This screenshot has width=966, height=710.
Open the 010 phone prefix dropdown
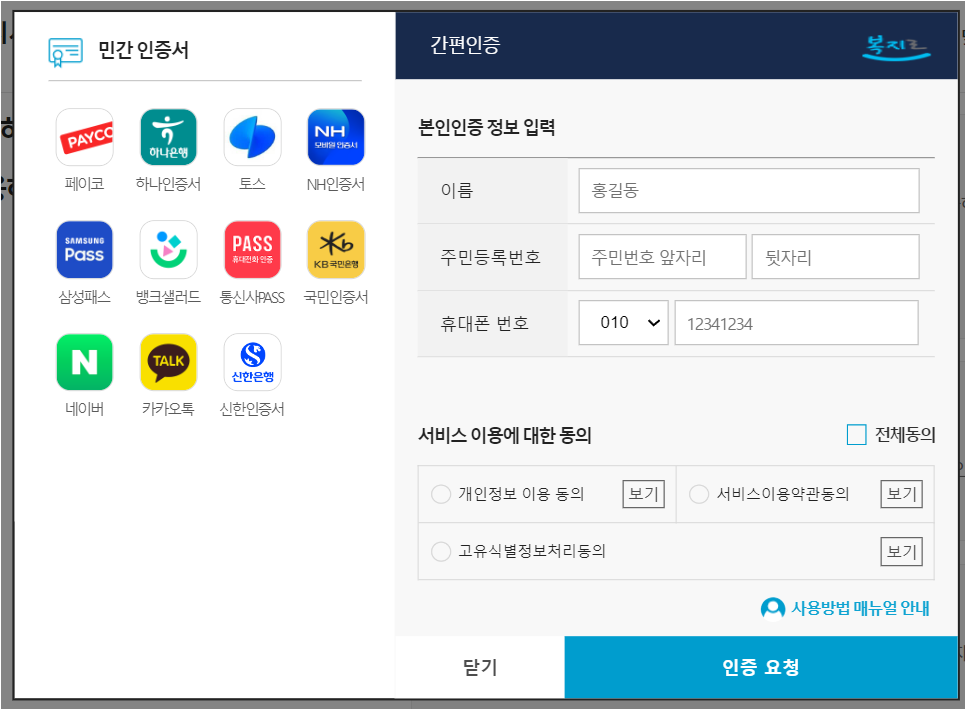(x=623, y=322)
